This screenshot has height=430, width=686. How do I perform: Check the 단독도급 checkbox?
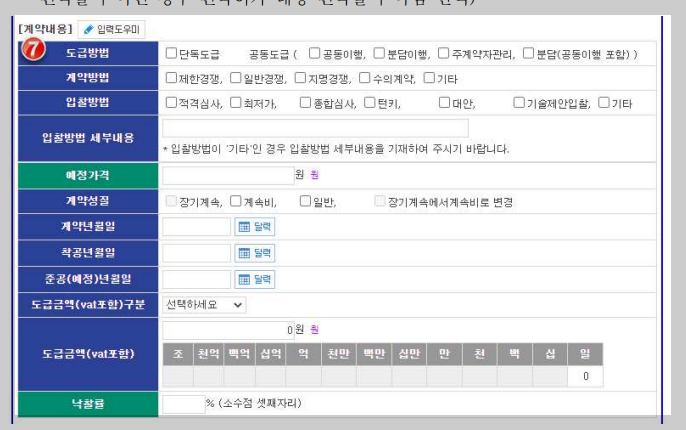(171, 53)
